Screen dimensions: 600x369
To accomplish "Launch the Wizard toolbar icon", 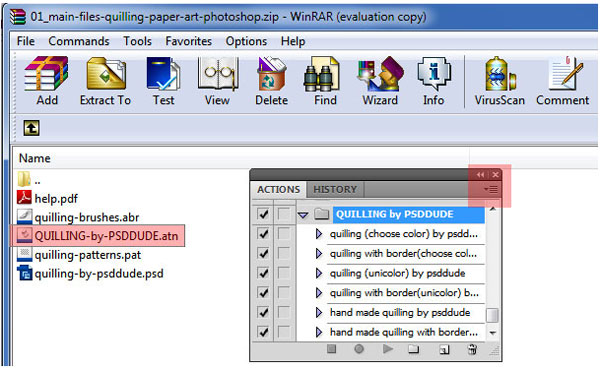I will (380, 74).
